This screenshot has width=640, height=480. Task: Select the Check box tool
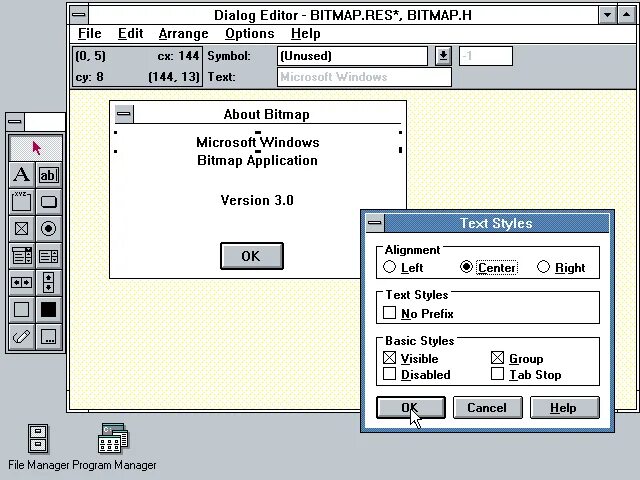(x=22, y=229)
